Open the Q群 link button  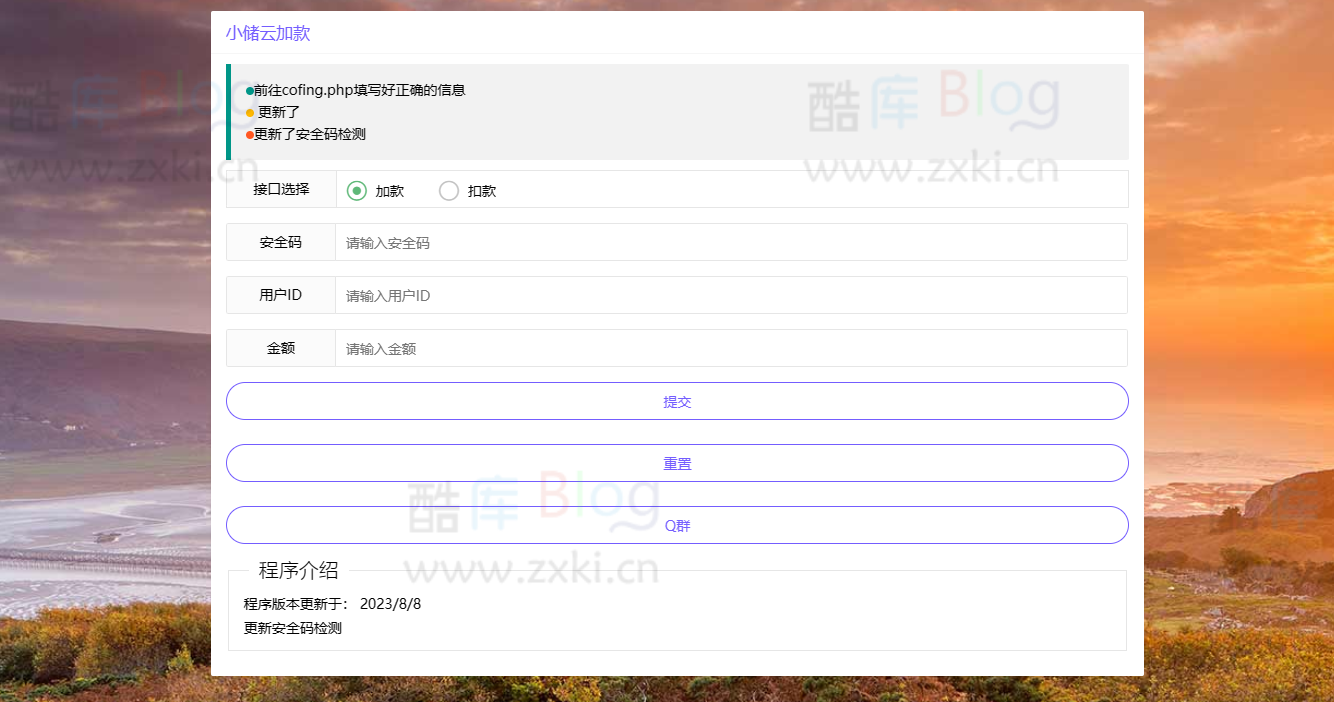click(x=677, y=524)
